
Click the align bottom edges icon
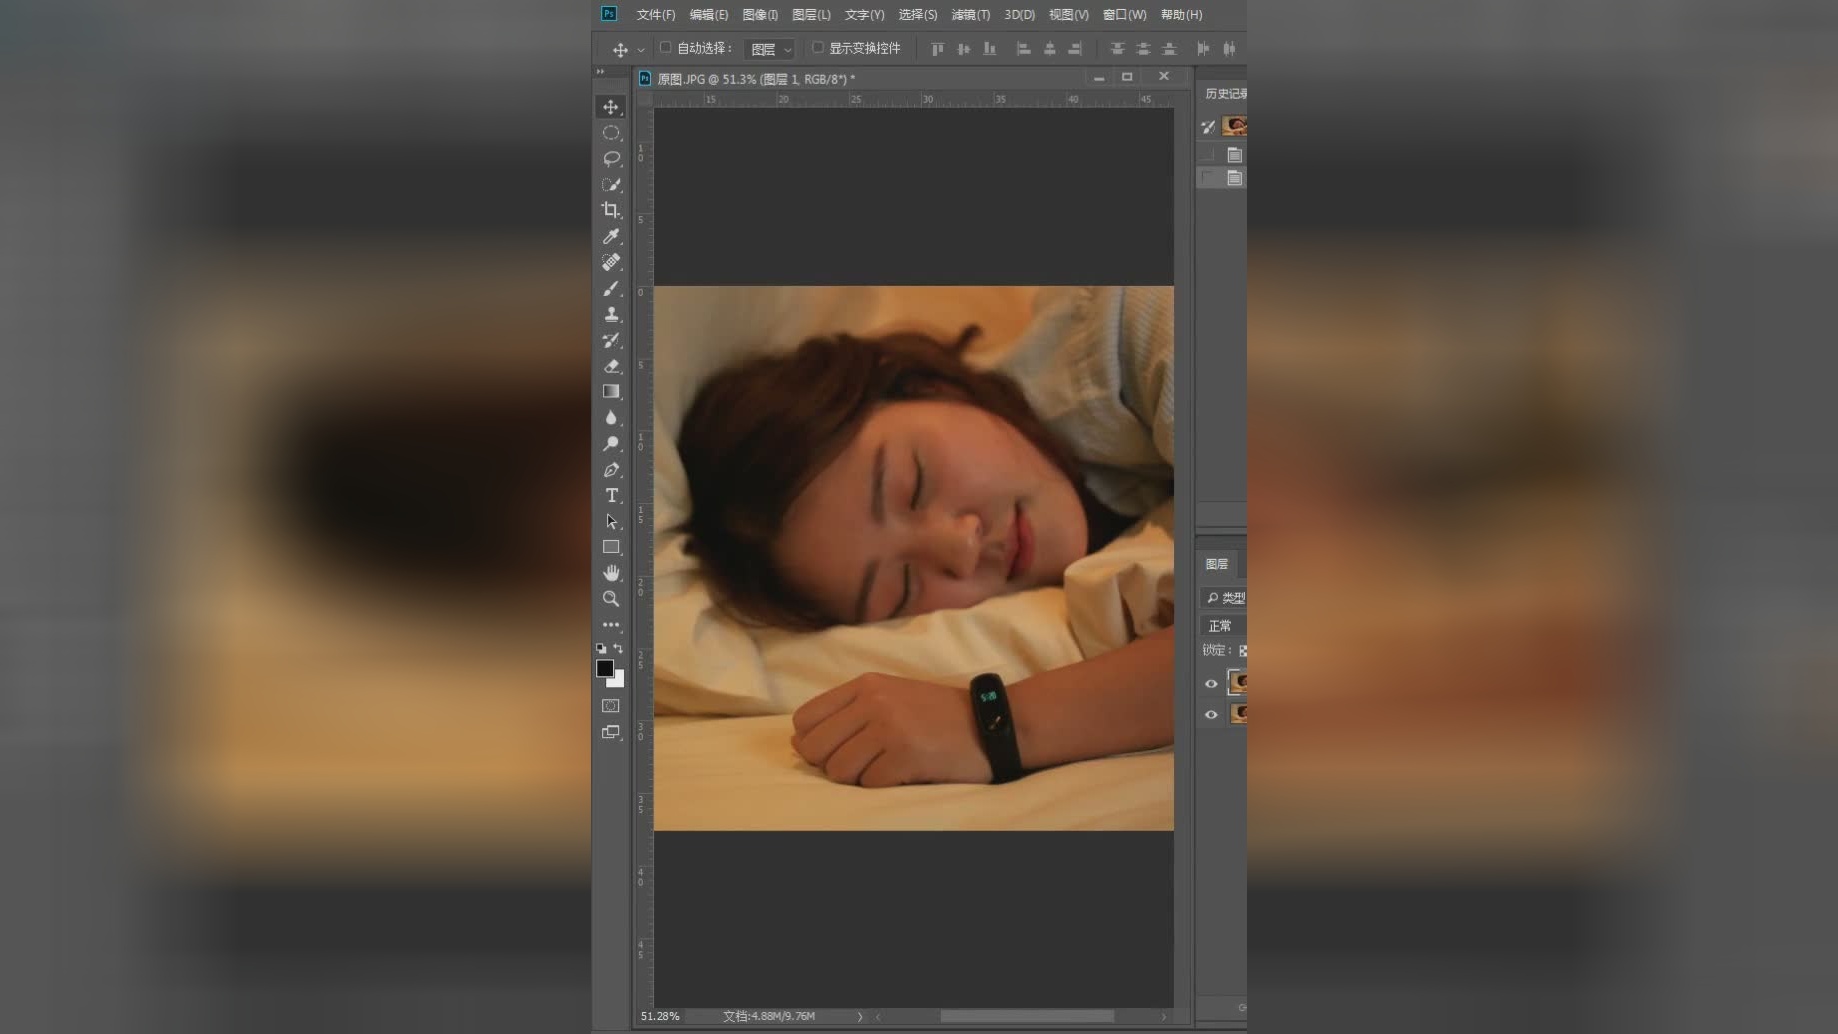click(x=989, y=48)
